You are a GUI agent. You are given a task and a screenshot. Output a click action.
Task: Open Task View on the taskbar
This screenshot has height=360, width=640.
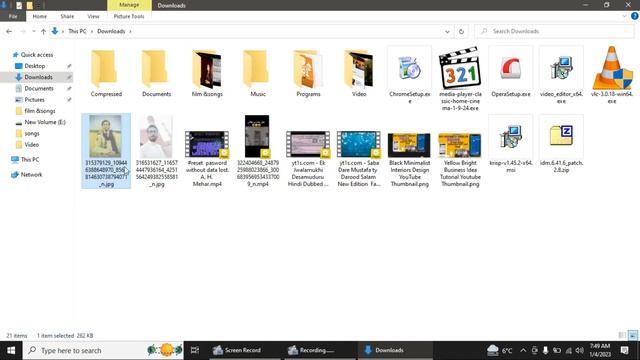point(195,350)
